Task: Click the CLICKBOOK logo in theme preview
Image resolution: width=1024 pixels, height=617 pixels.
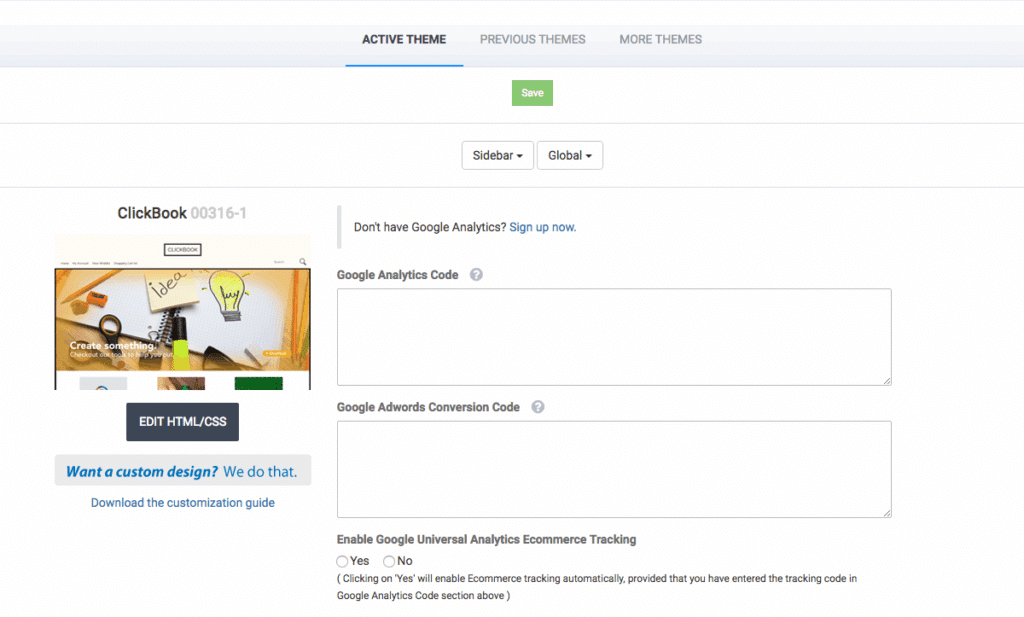Action: tap(183, 249)
